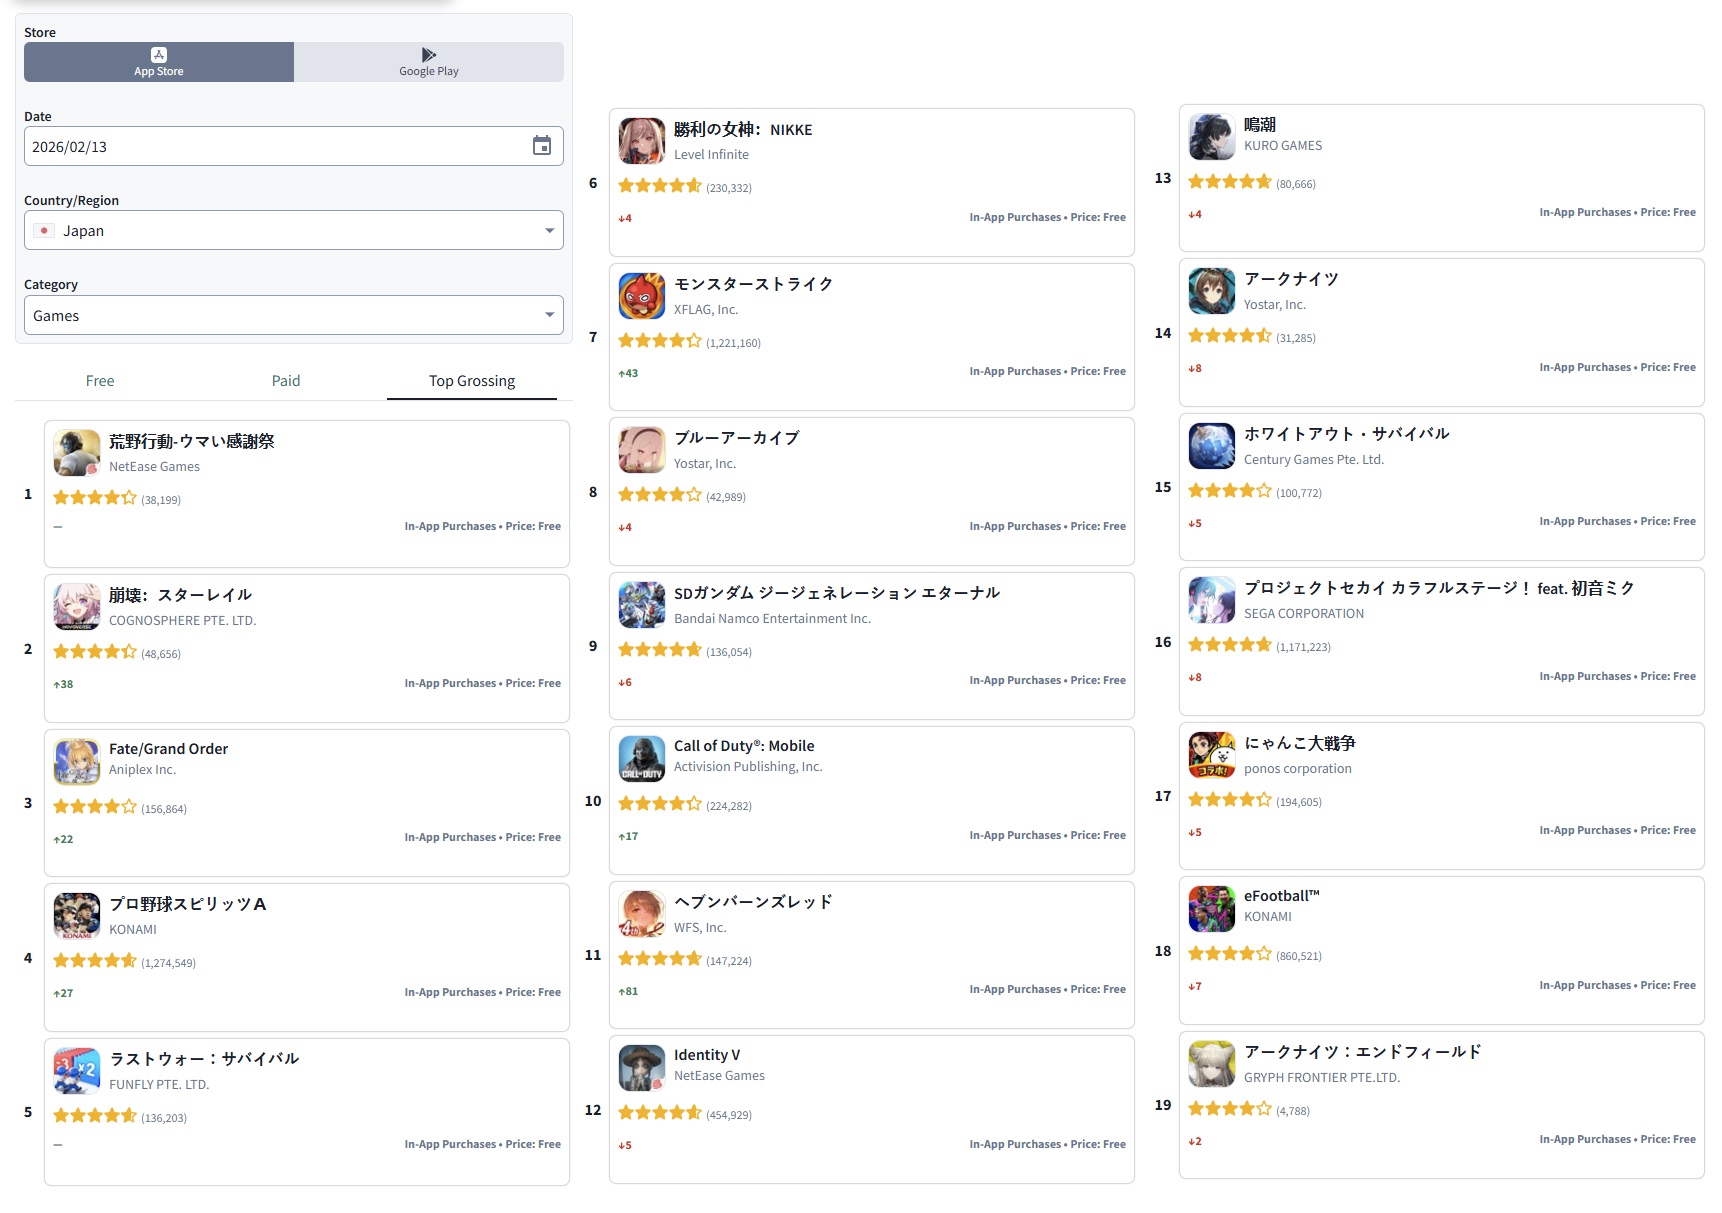Click the Monster Strike red icon
This screenshot has width=1722, height=1213.
point(642,296)
